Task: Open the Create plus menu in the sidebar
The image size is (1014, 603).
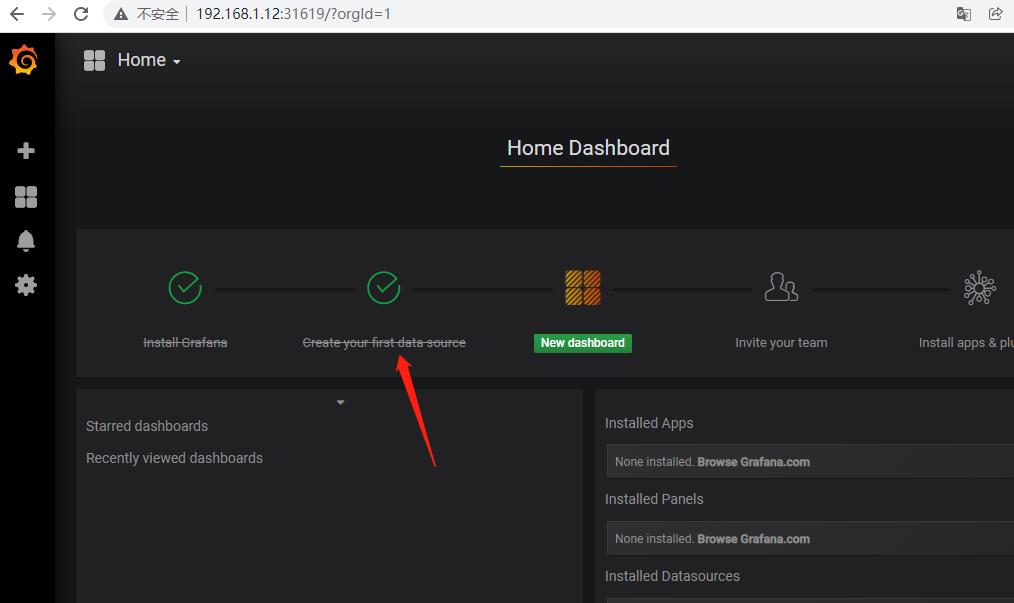Action: [26, 151]
